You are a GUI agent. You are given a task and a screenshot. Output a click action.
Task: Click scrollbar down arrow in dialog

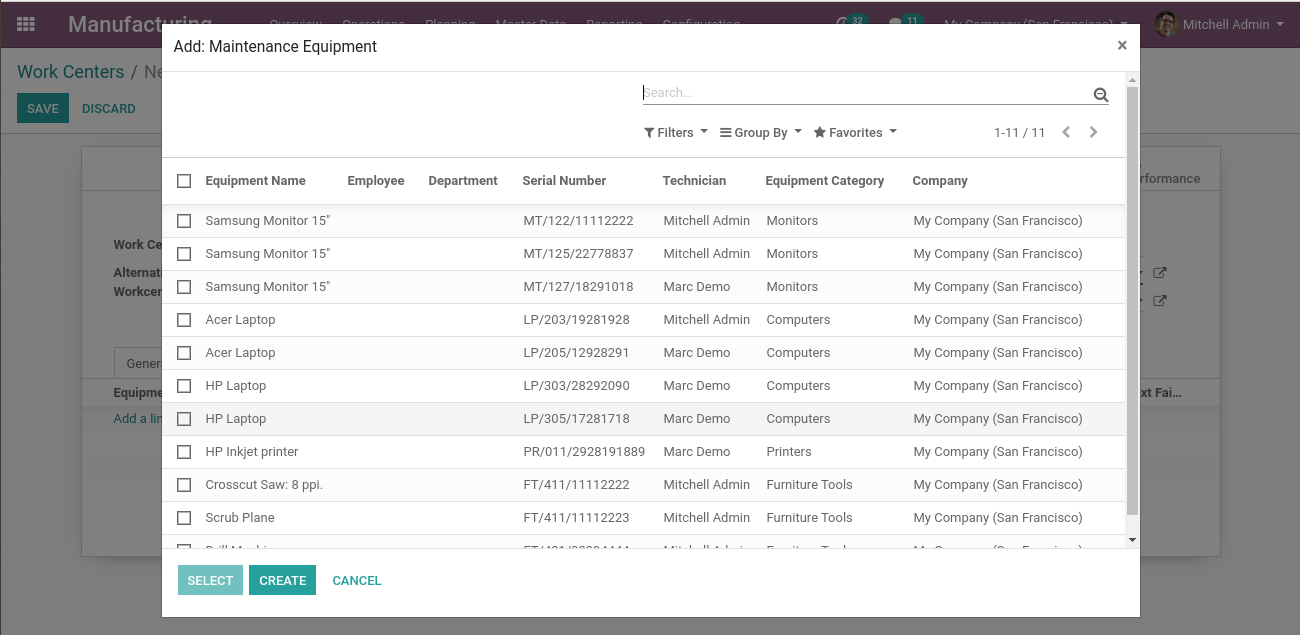(x=1132, y=540)
